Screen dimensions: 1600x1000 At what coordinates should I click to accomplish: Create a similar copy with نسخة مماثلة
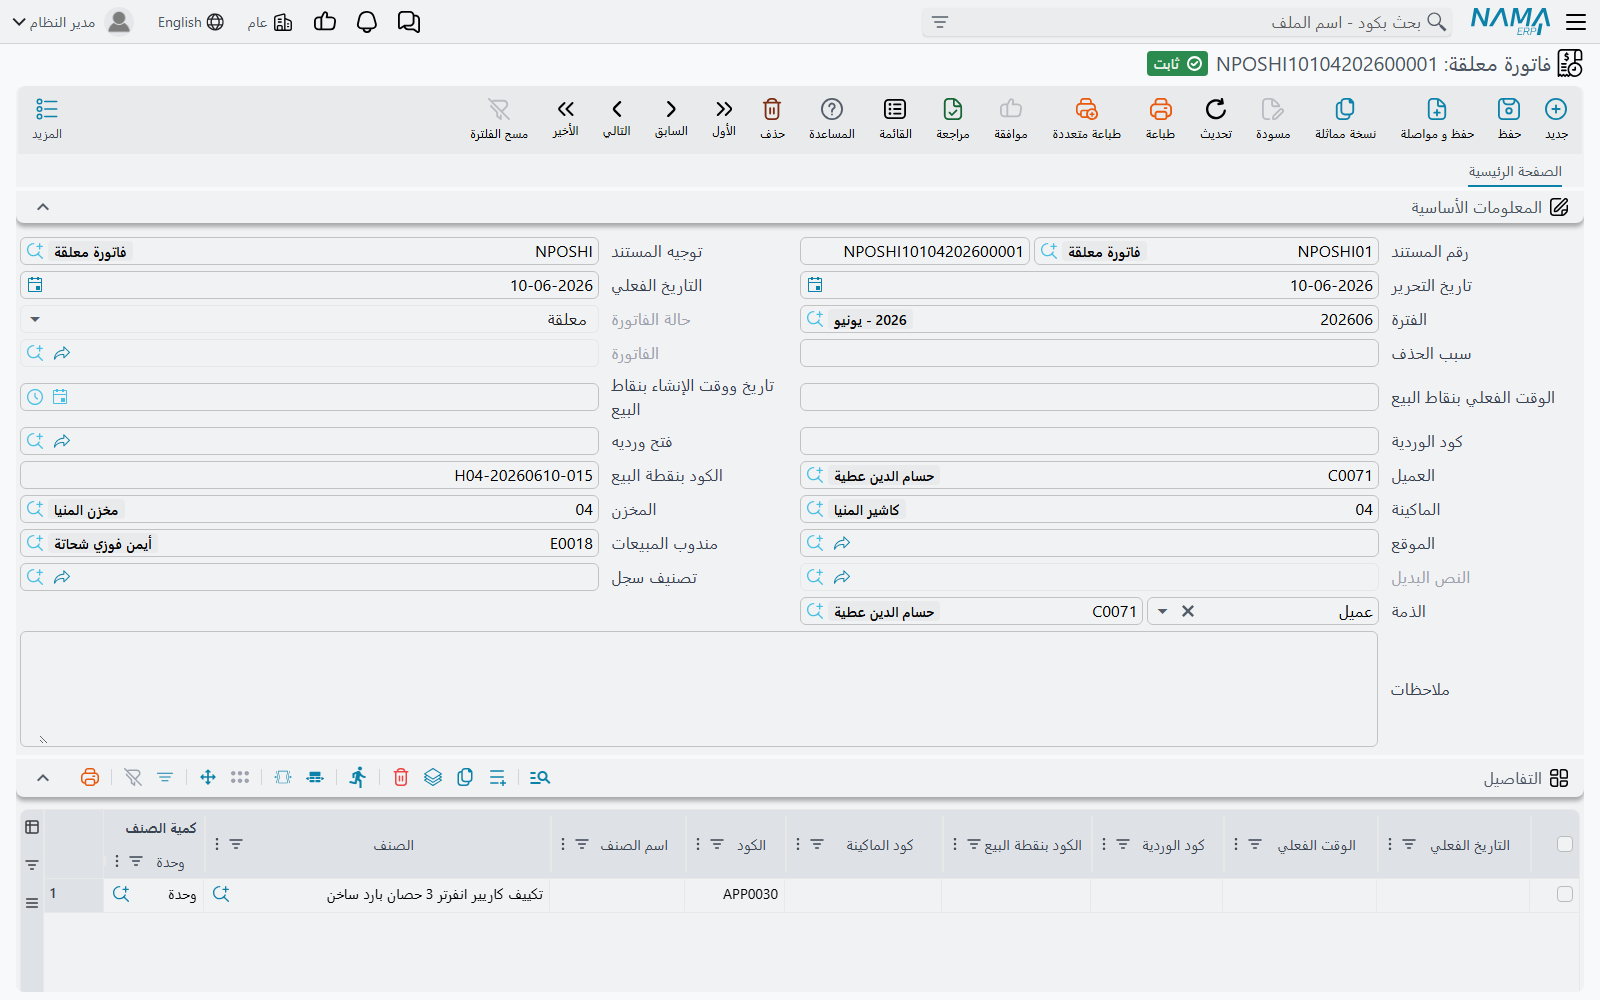pyautogui.click(x=1345, y=118)
